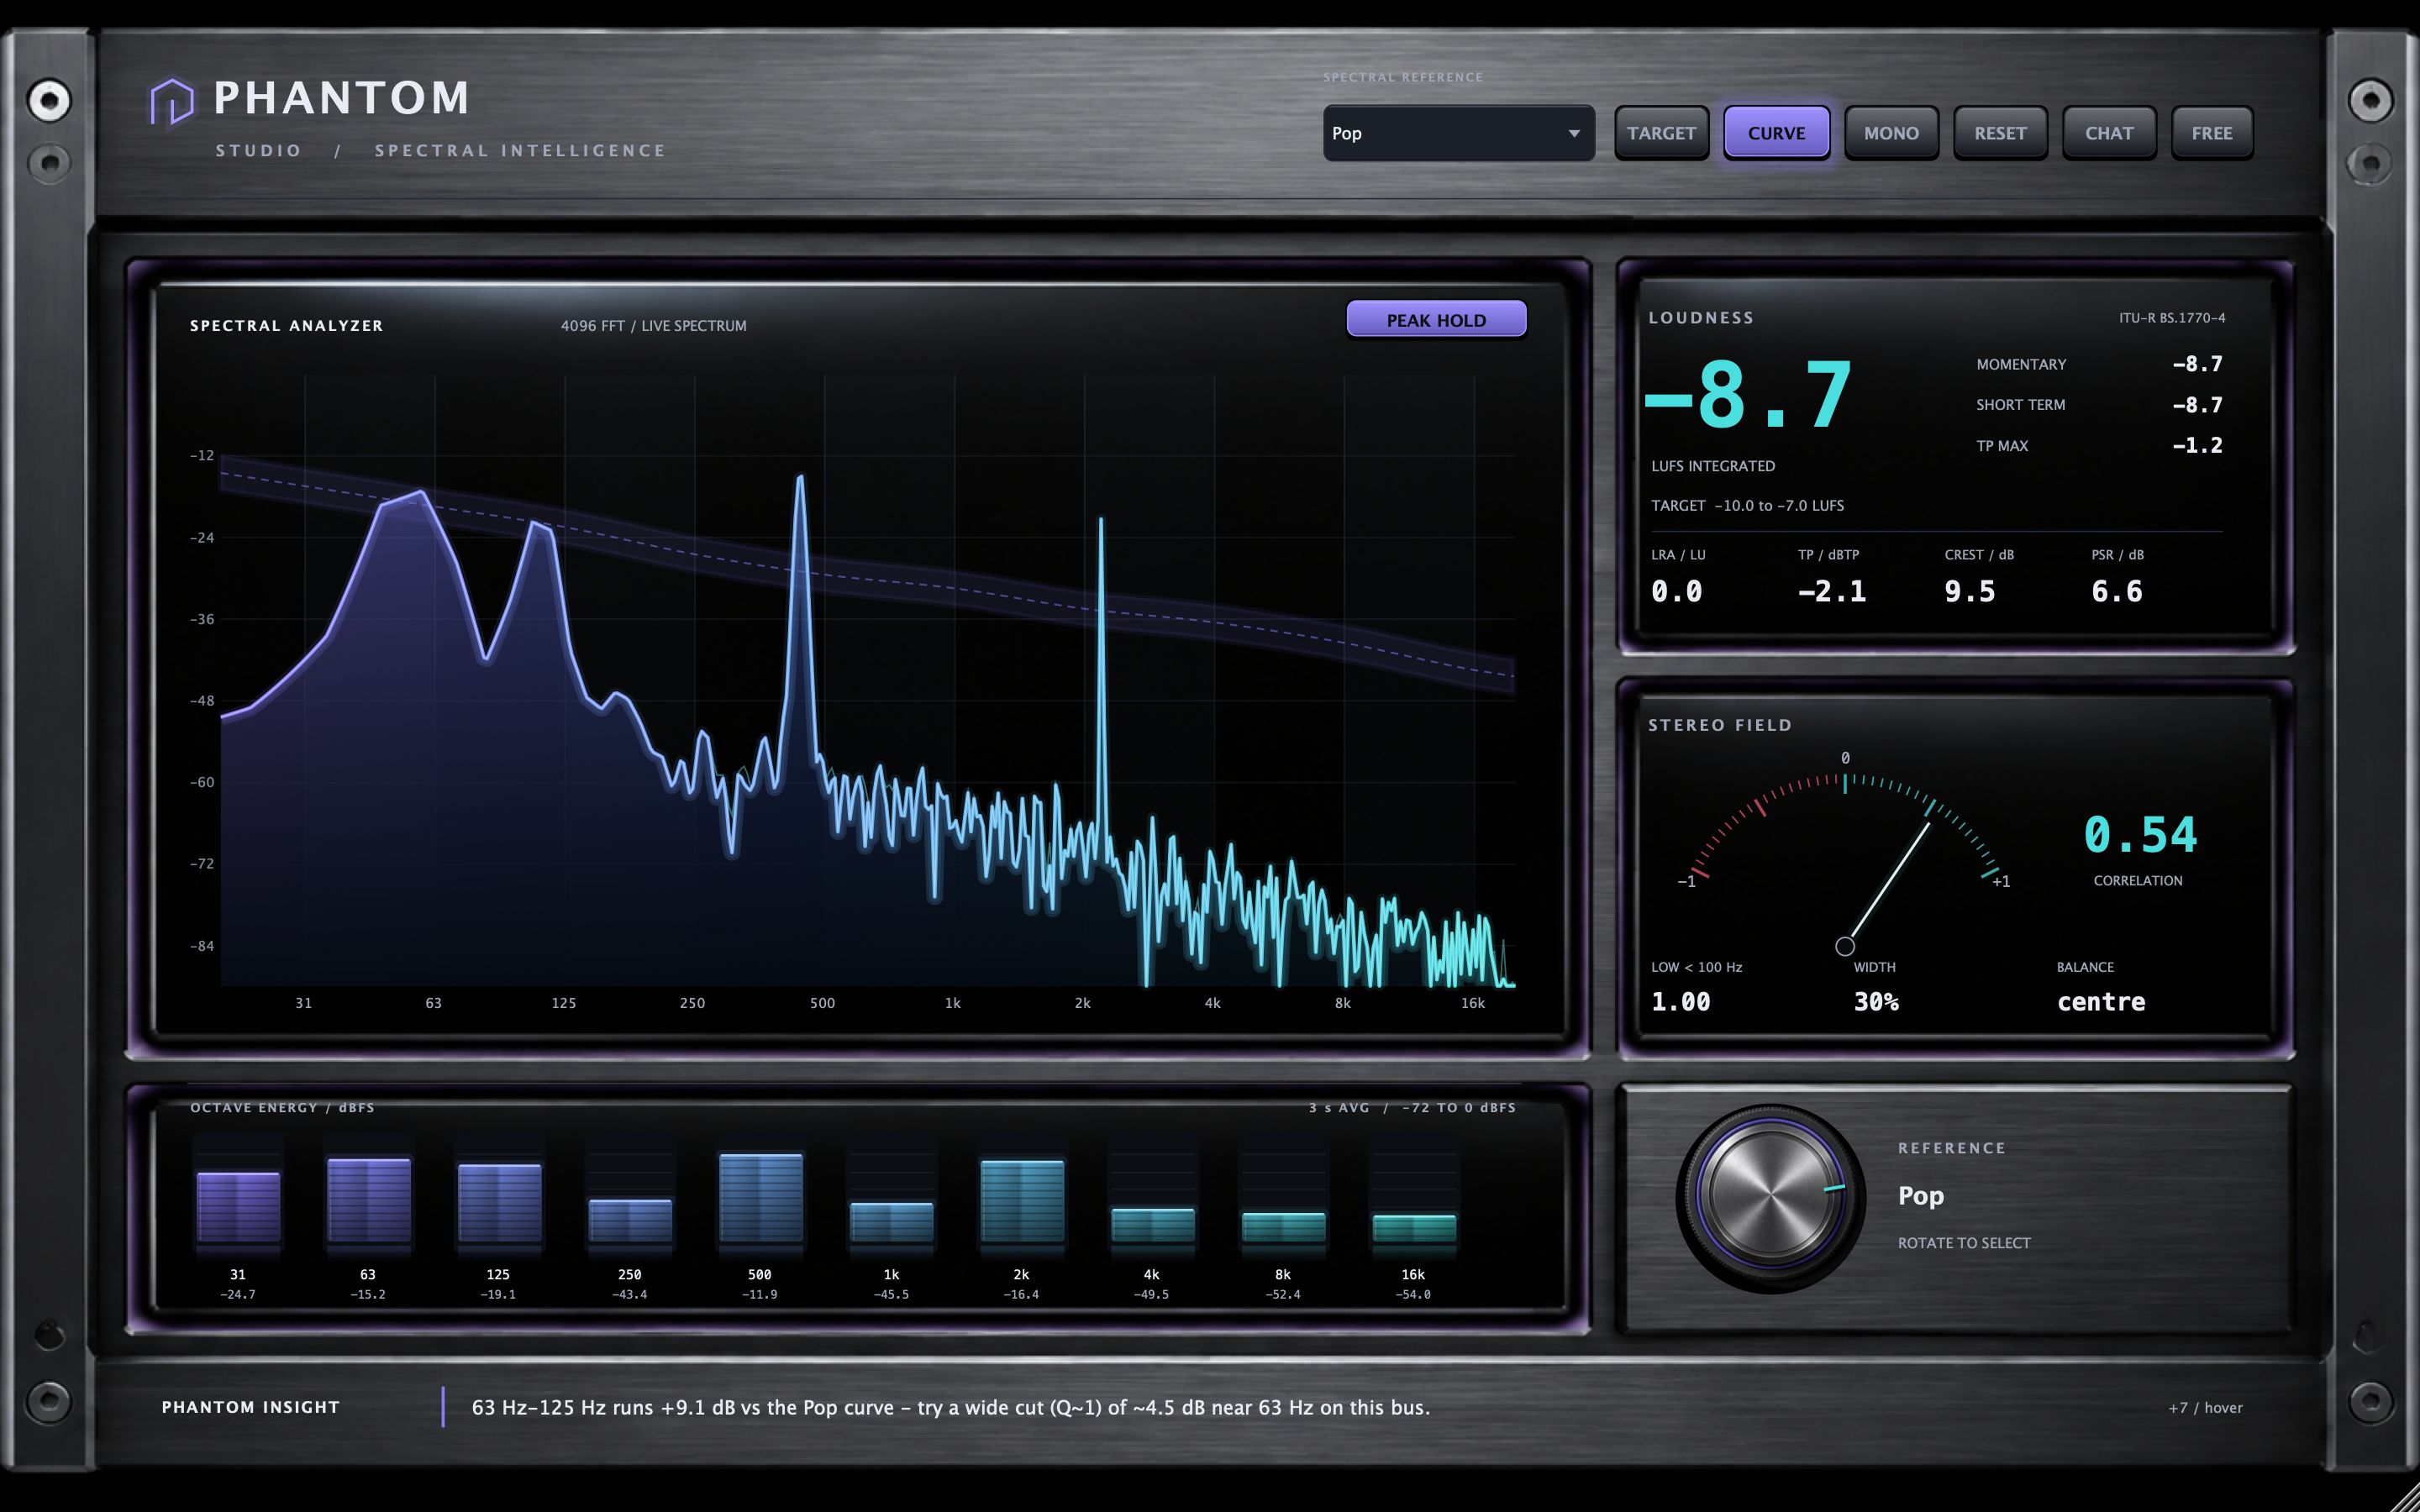Screen dimensions: 2420x1512
Task: Click the RESET button
Action: coord(2000,133)
